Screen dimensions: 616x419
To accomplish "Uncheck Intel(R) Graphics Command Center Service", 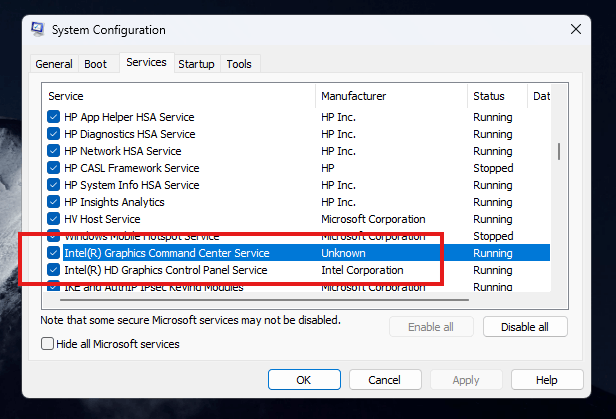I will [x=53, y=253].
